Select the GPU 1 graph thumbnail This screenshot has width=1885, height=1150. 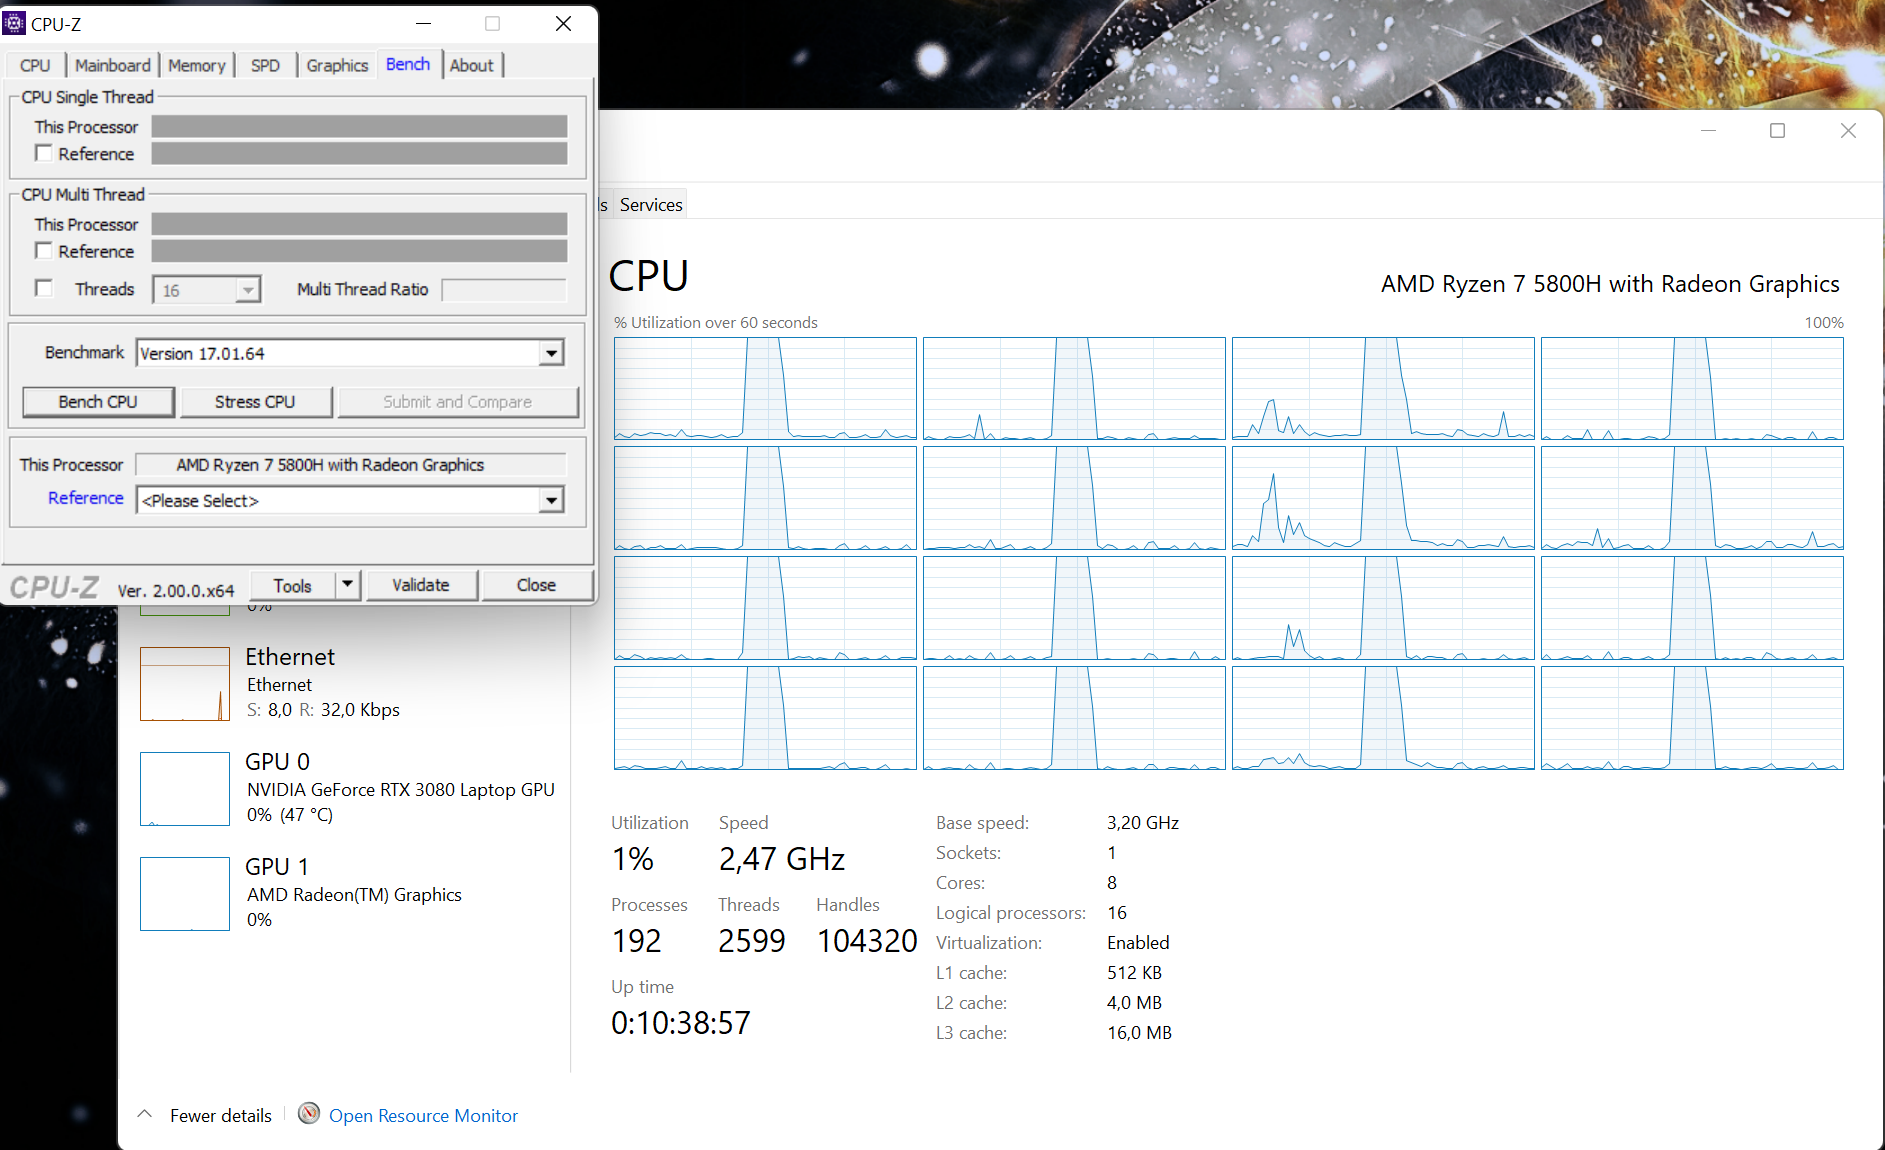pyautogui.click(x=185, y=894)
